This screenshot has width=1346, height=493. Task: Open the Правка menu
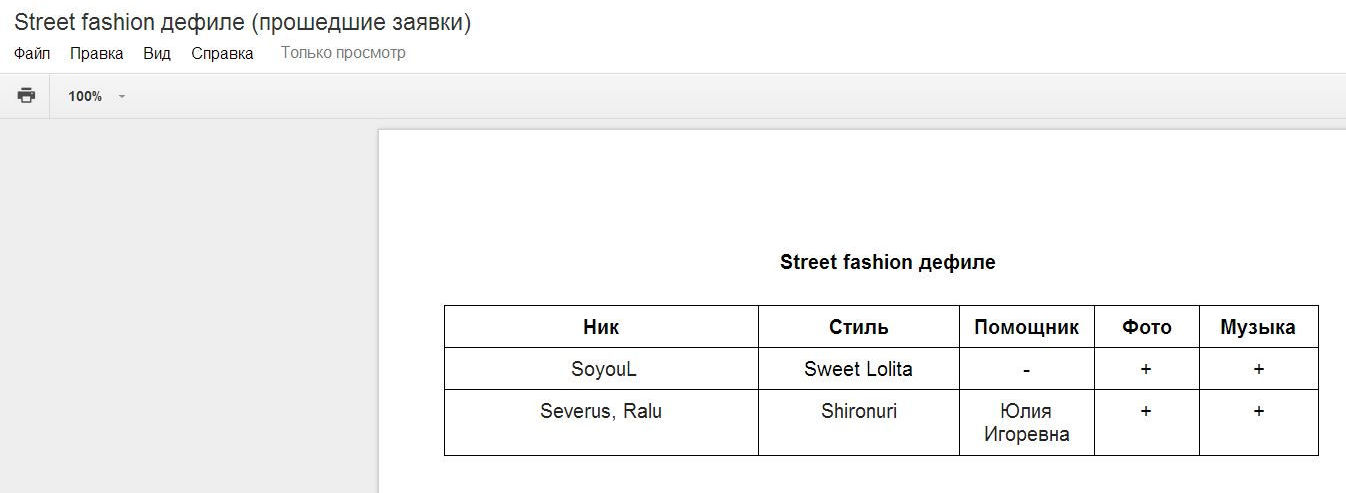click(96, 53)
